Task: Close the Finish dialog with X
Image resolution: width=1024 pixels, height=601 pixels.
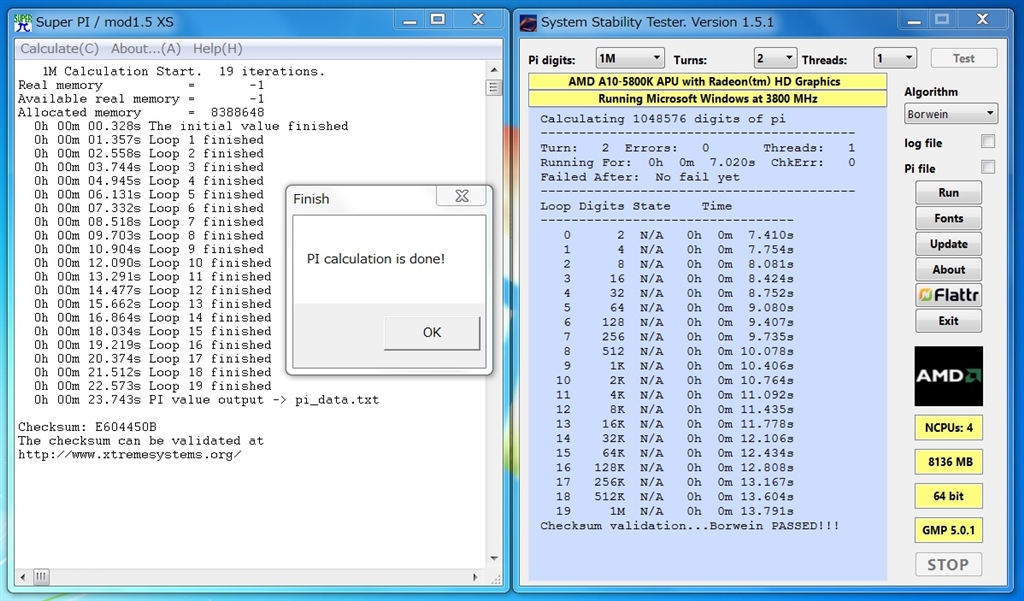Action: pyautogui.click(x=462, y=196)
